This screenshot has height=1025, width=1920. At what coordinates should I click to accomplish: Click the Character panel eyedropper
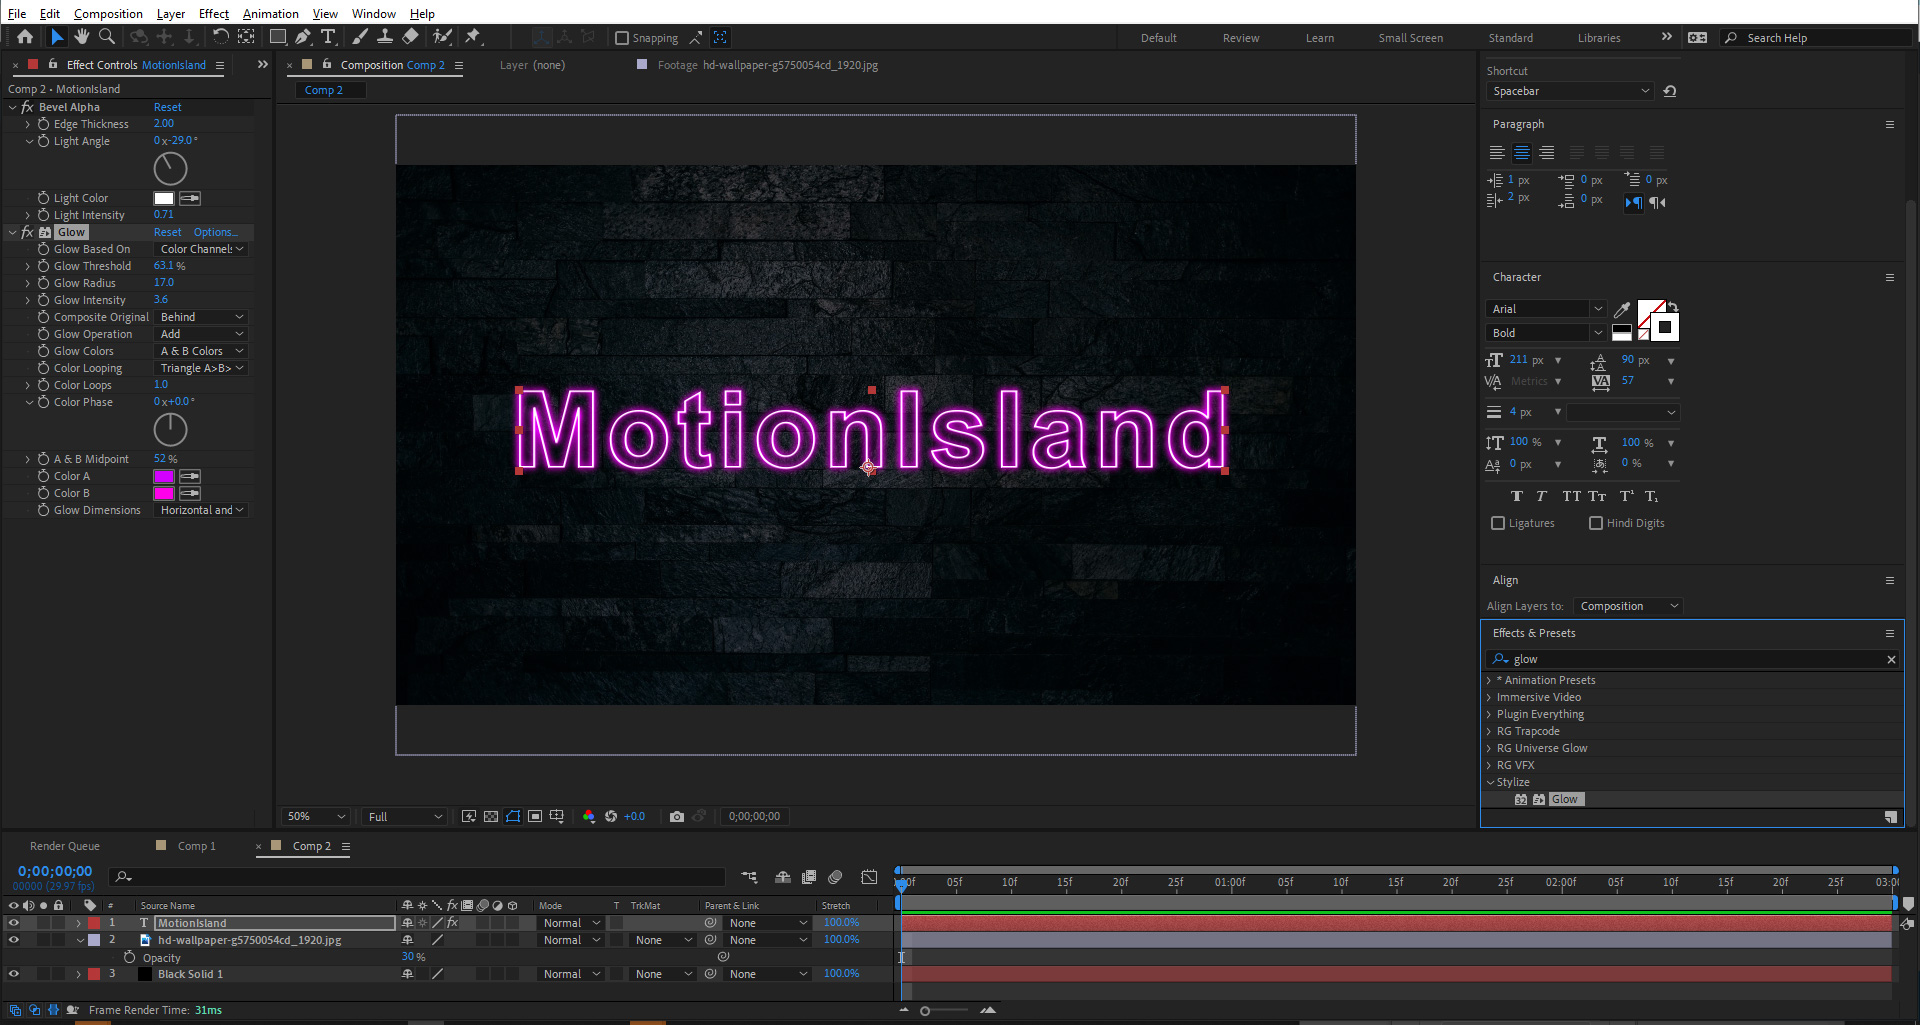(1622, 309)
